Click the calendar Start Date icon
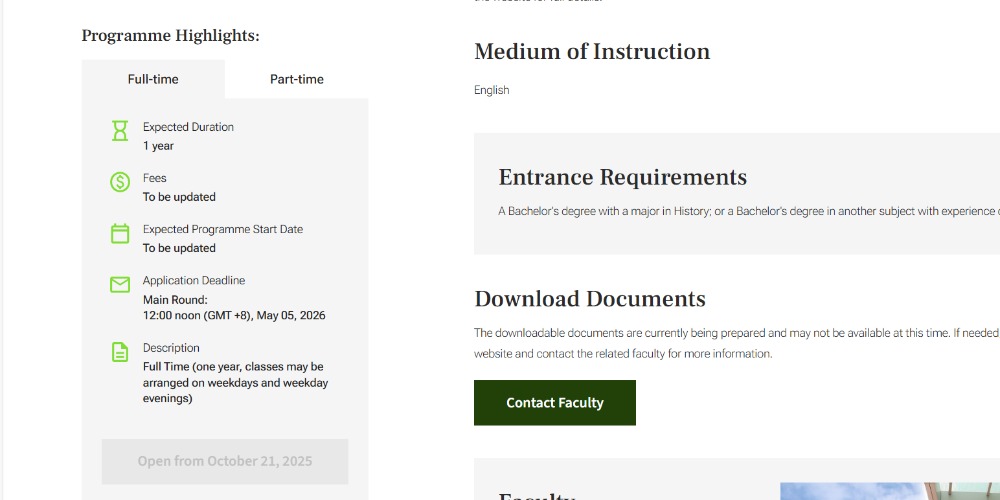The image size is (1000, 500). click(120, 234)
